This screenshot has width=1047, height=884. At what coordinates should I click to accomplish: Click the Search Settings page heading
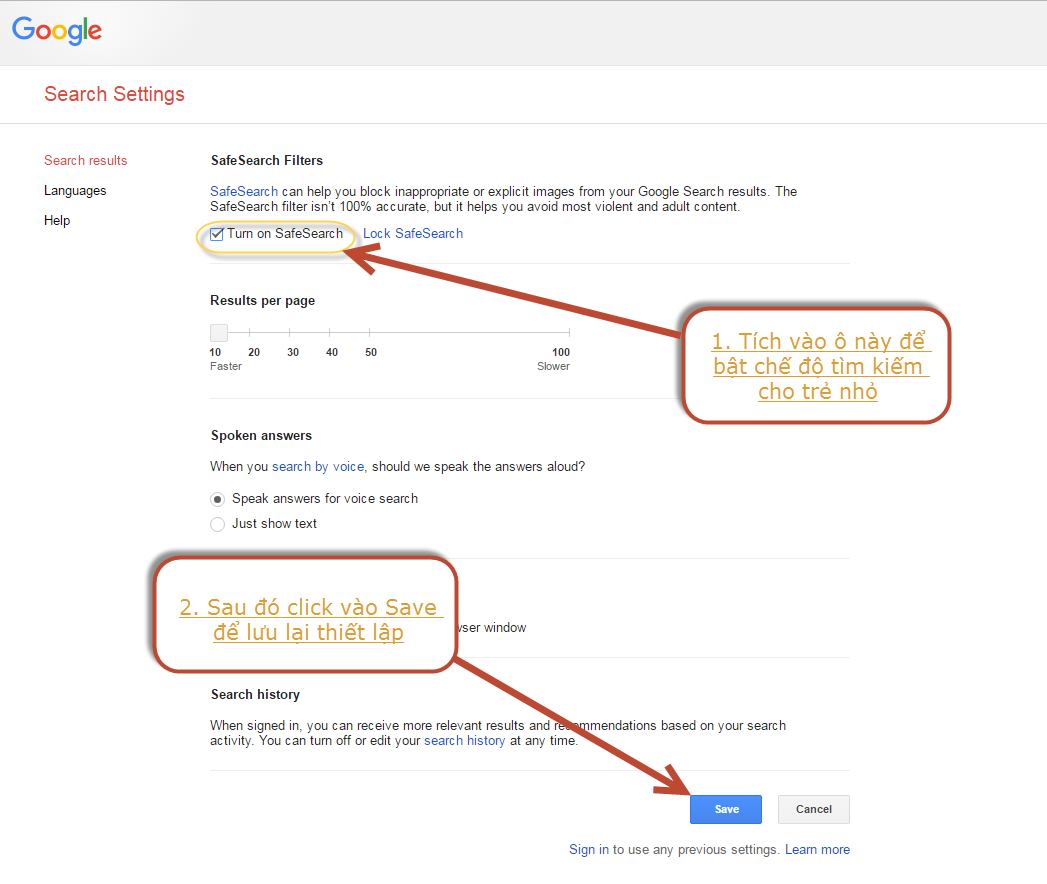pos(114,94)
